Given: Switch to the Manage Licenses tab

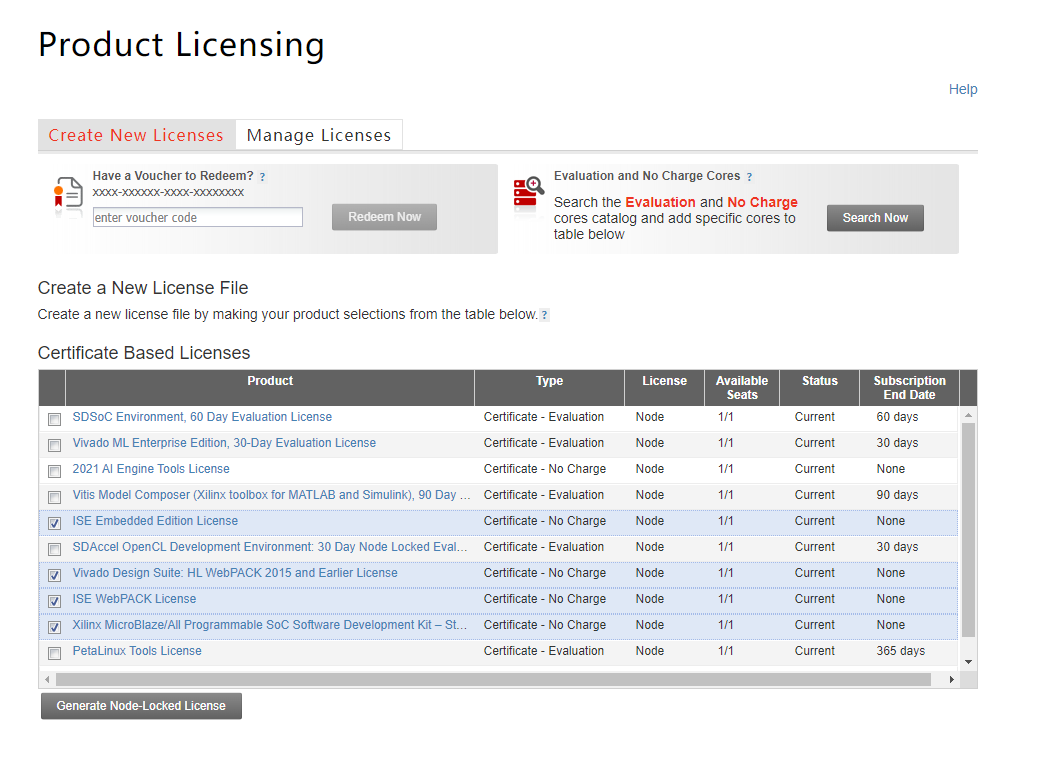Looking at the screenshot, I should 318,134.
